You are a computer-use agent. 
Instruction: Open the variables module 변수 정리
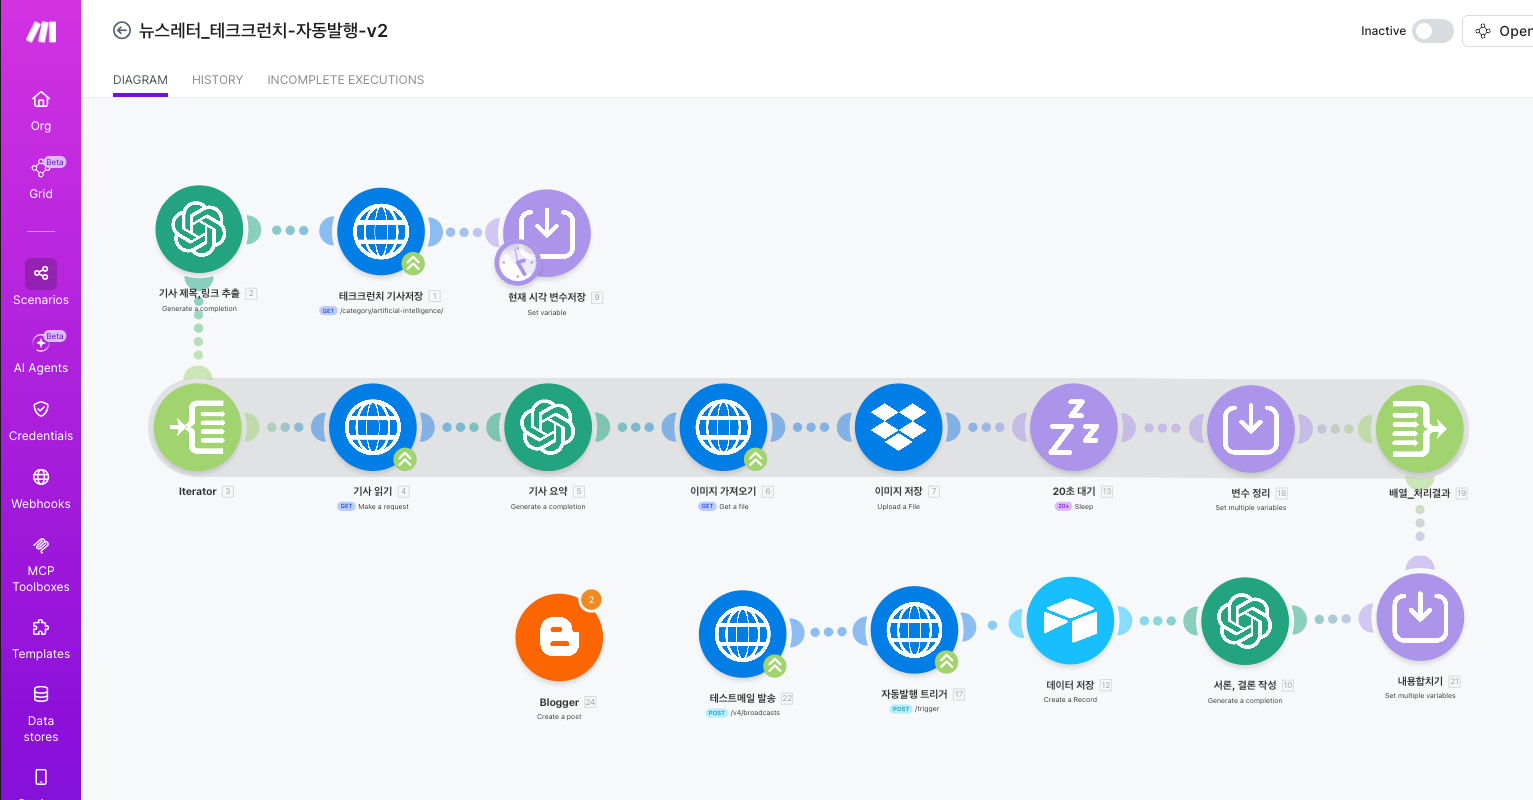pos(1251,429)
